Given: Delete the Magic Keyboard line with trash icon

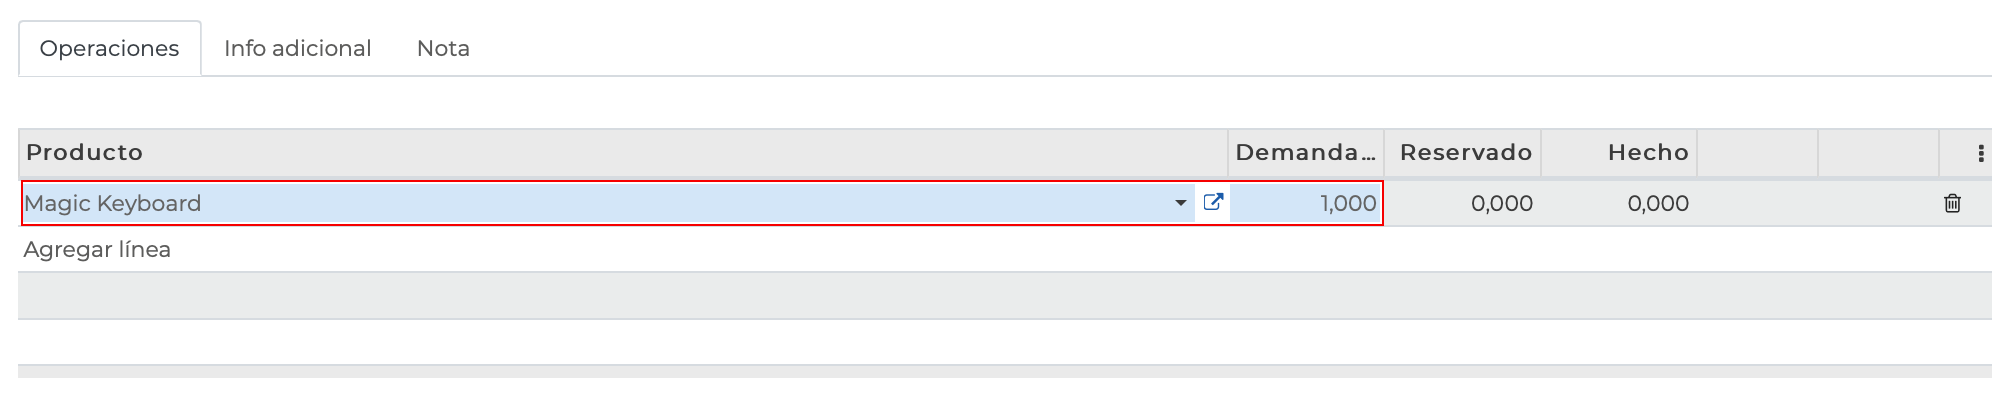Looking at the screenshot, I should point(1951,204).
